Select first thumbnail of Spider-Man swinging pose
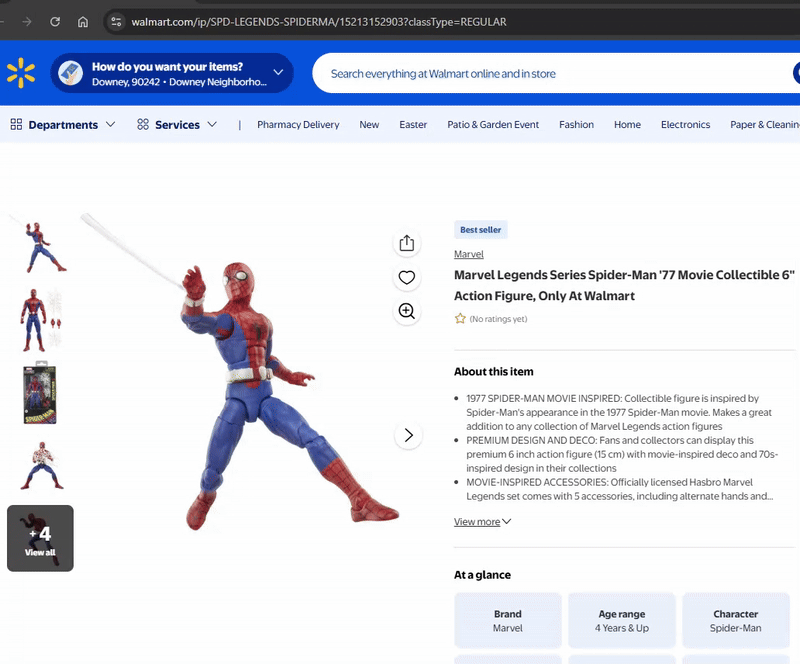This screenshot has width=800, height=664. click(40, 247)
